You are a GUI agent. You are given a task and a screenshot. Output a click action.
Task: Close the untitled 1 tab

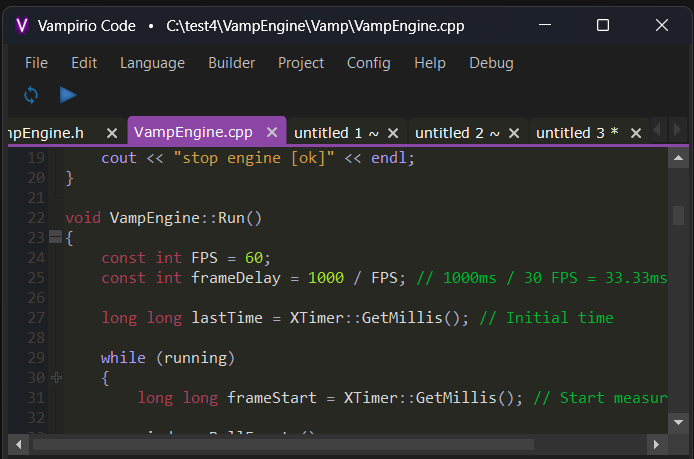click(393, 133)
